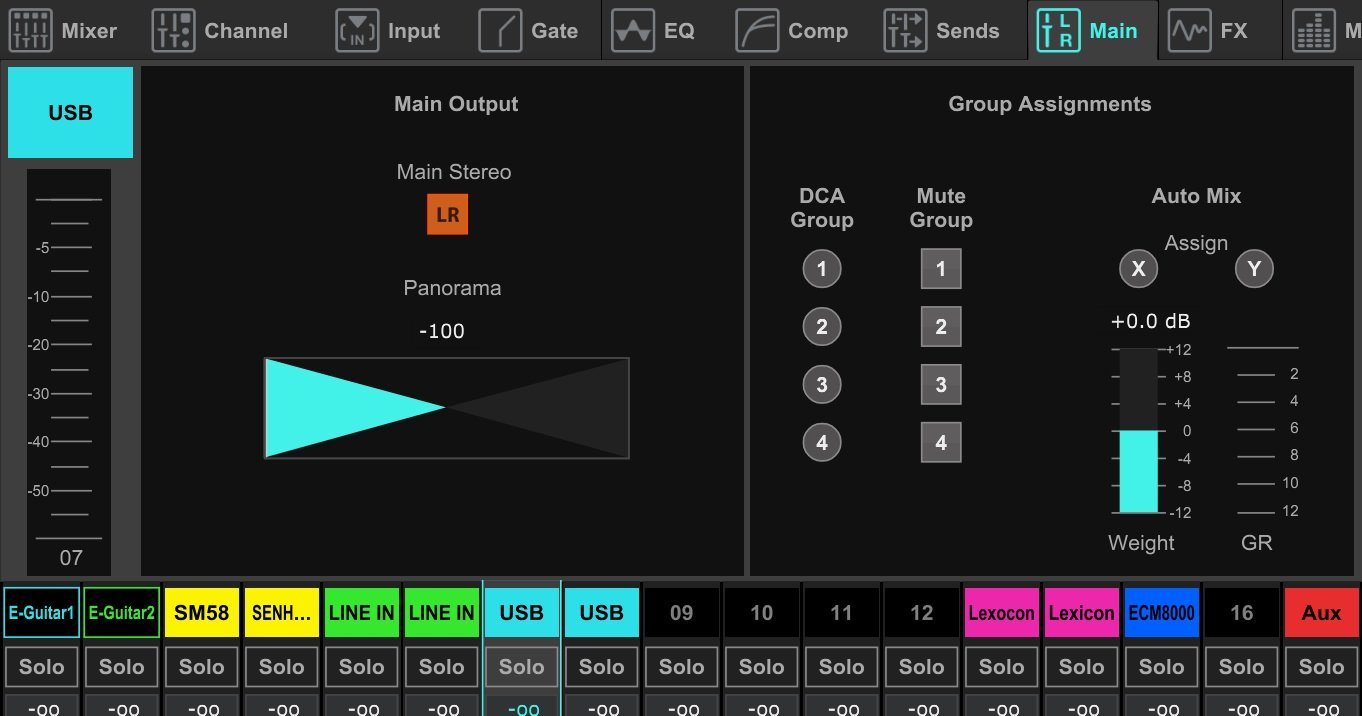The height and width of the screenshot is (716, 1362).
Task: Switch to the Main tab
Action: click(x=1092, y=31)
